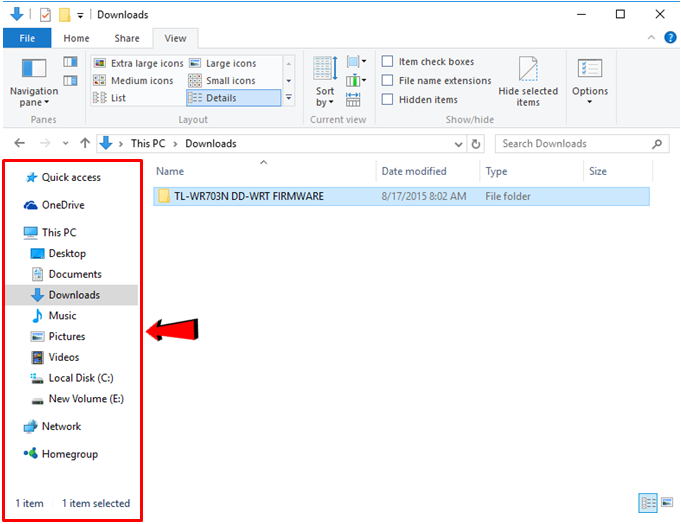Click Size all columns to fit icon

pos(353,99)
